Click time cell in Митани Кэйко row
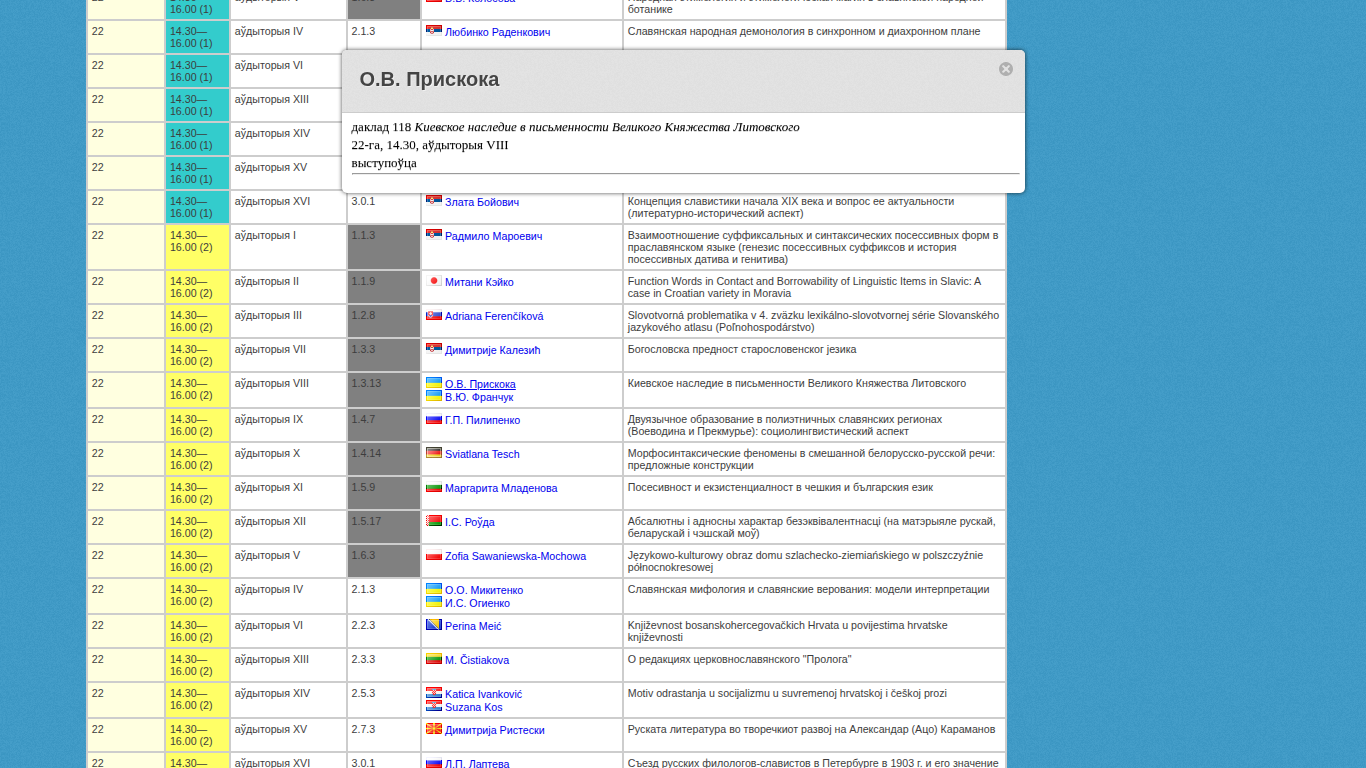Viewport: 1366px width, 768px height. pos(197,287)
